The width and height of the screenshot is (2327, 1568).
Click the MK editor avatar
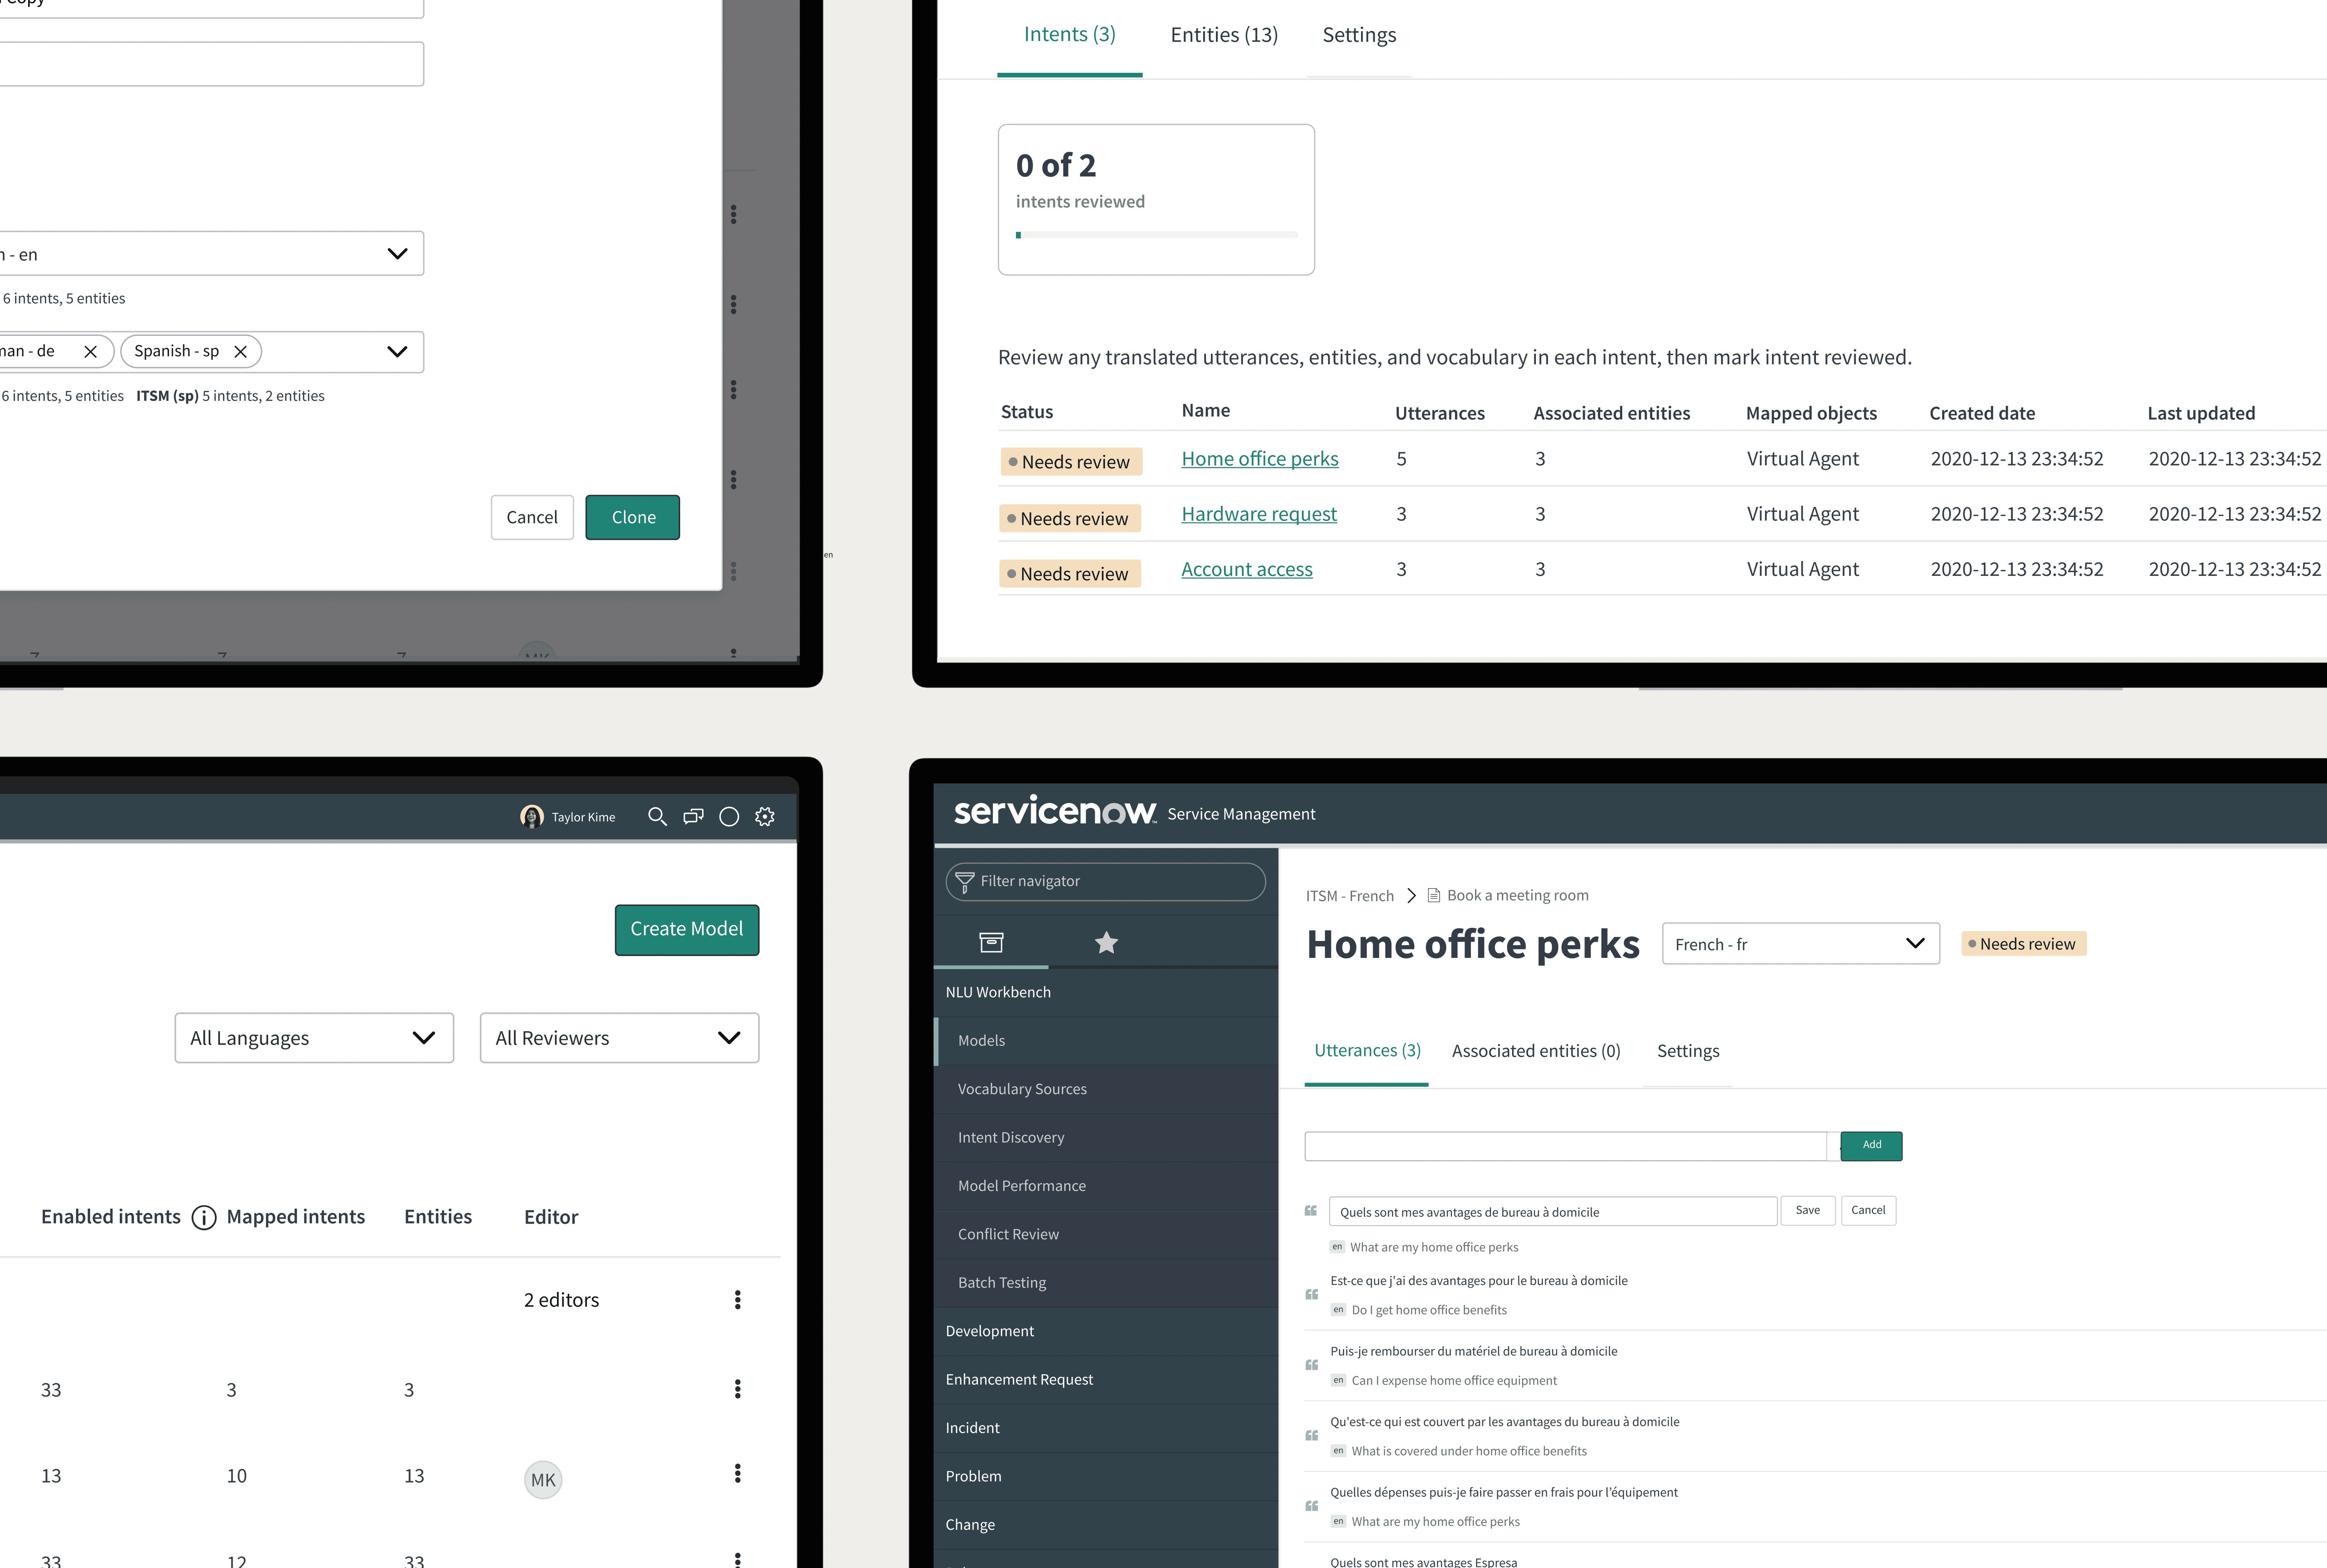(x=543, y=1480)
